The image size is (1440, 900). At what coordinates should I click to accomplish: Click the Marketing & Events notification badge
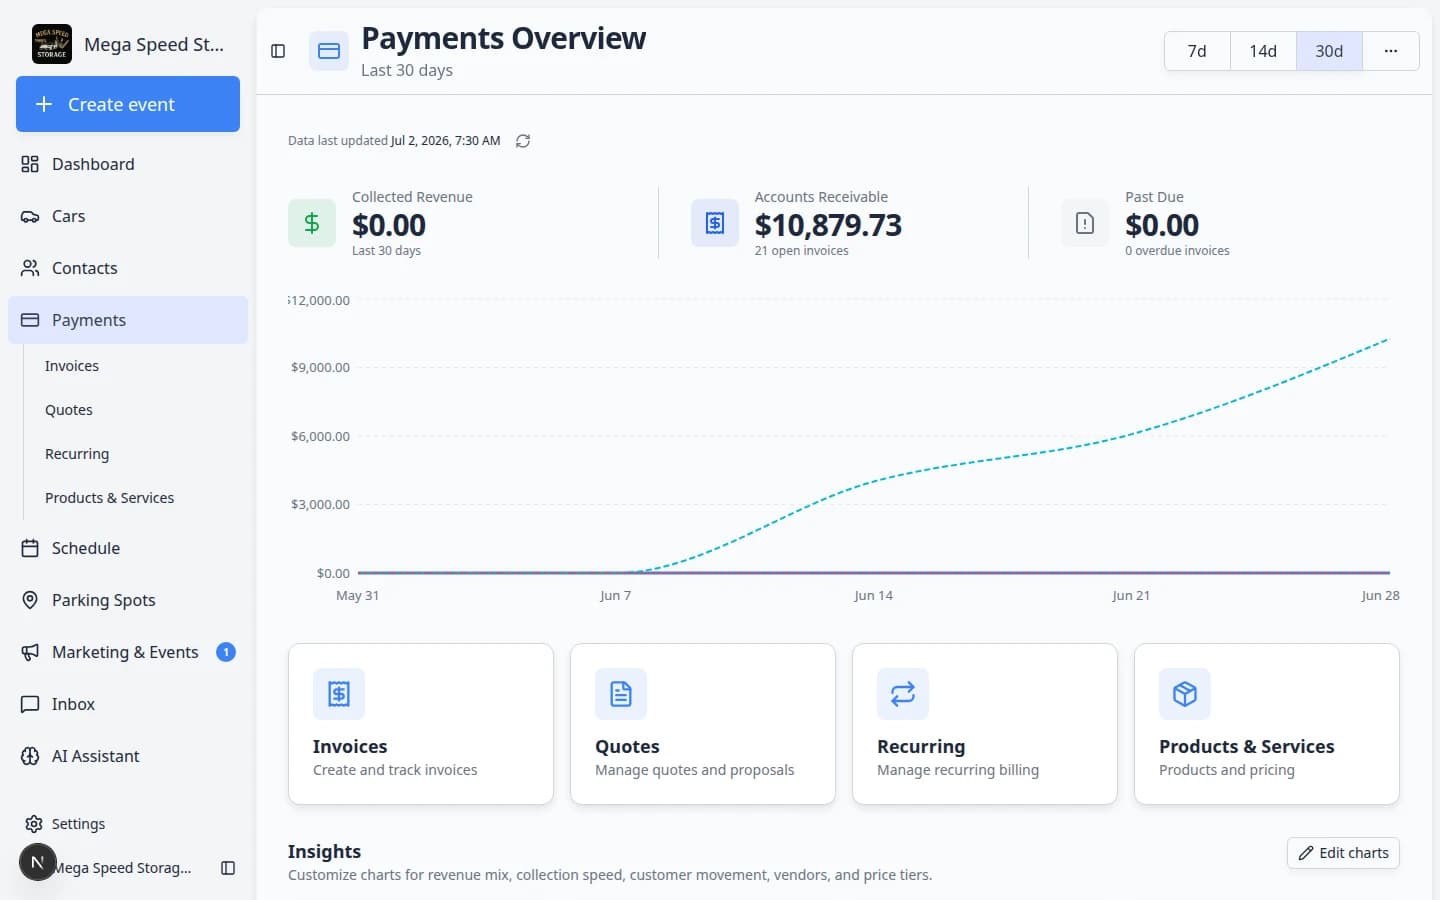226,652
